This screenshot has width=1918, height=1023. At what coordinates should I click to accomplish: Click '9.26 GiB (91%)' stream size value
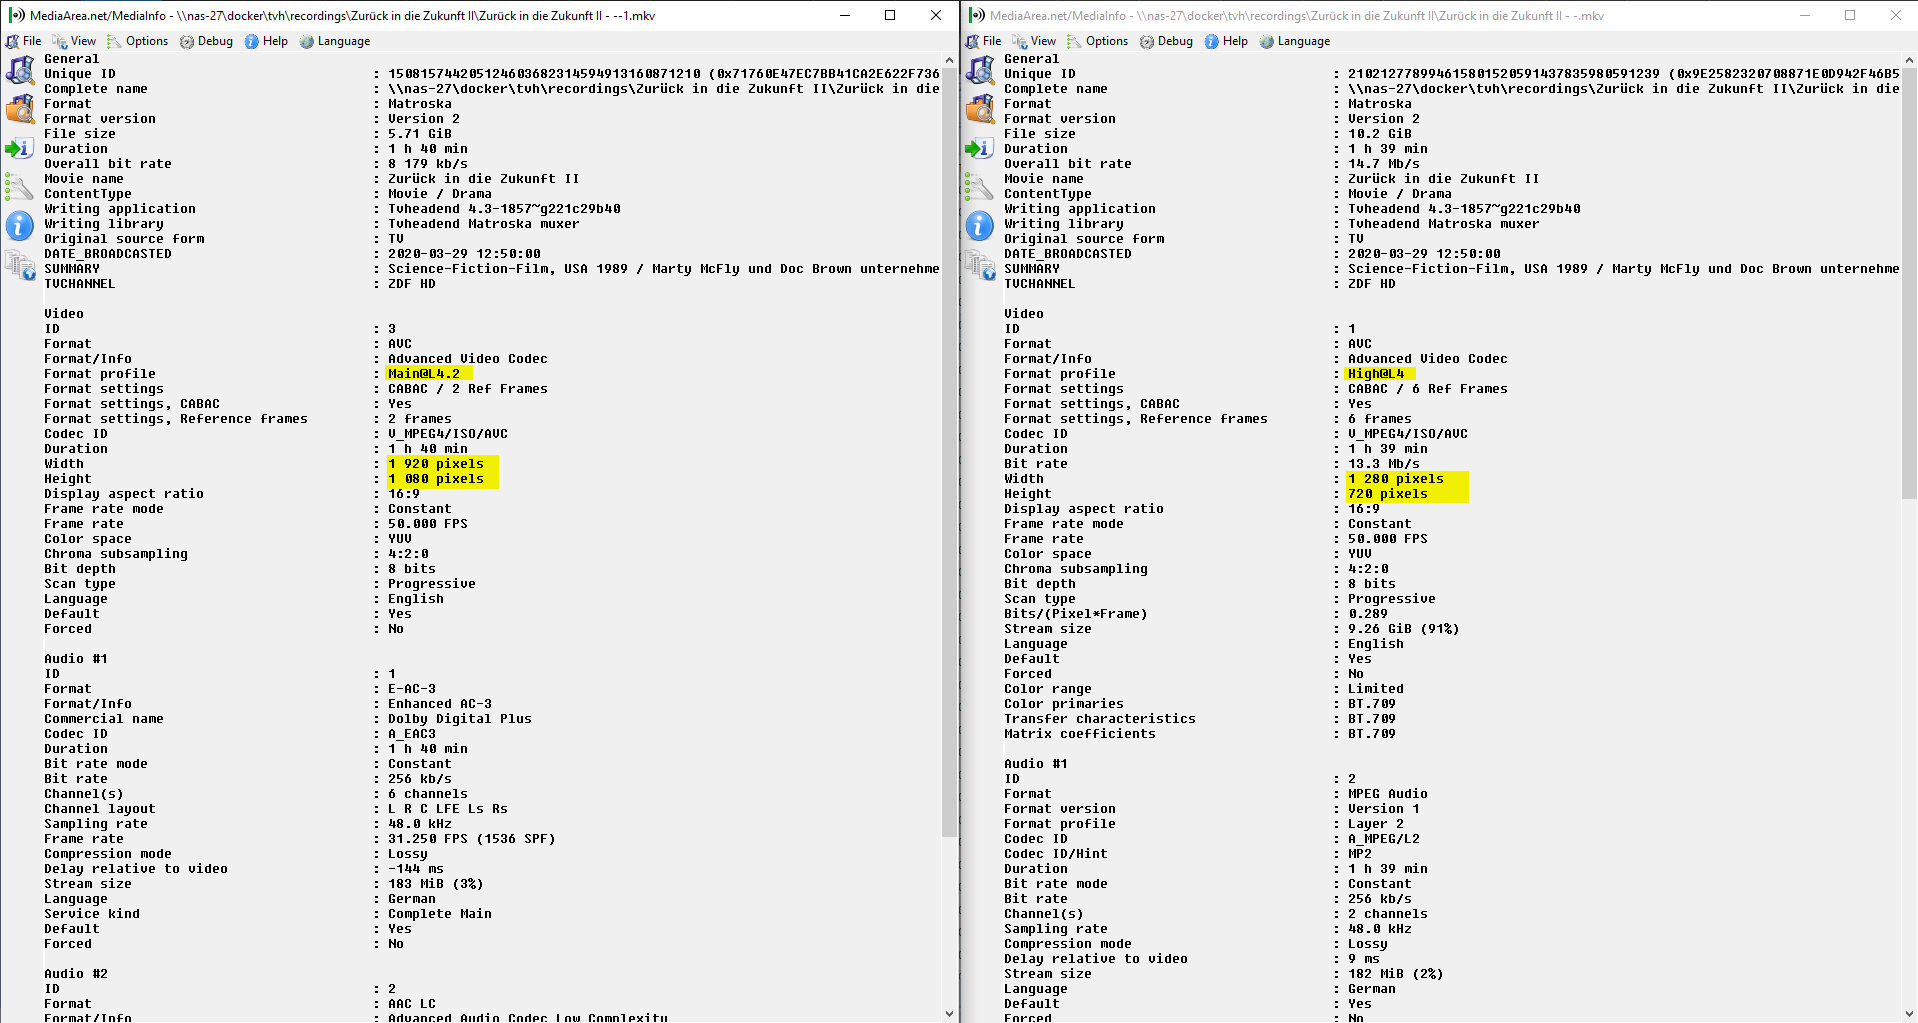(x=1404, y=629)
